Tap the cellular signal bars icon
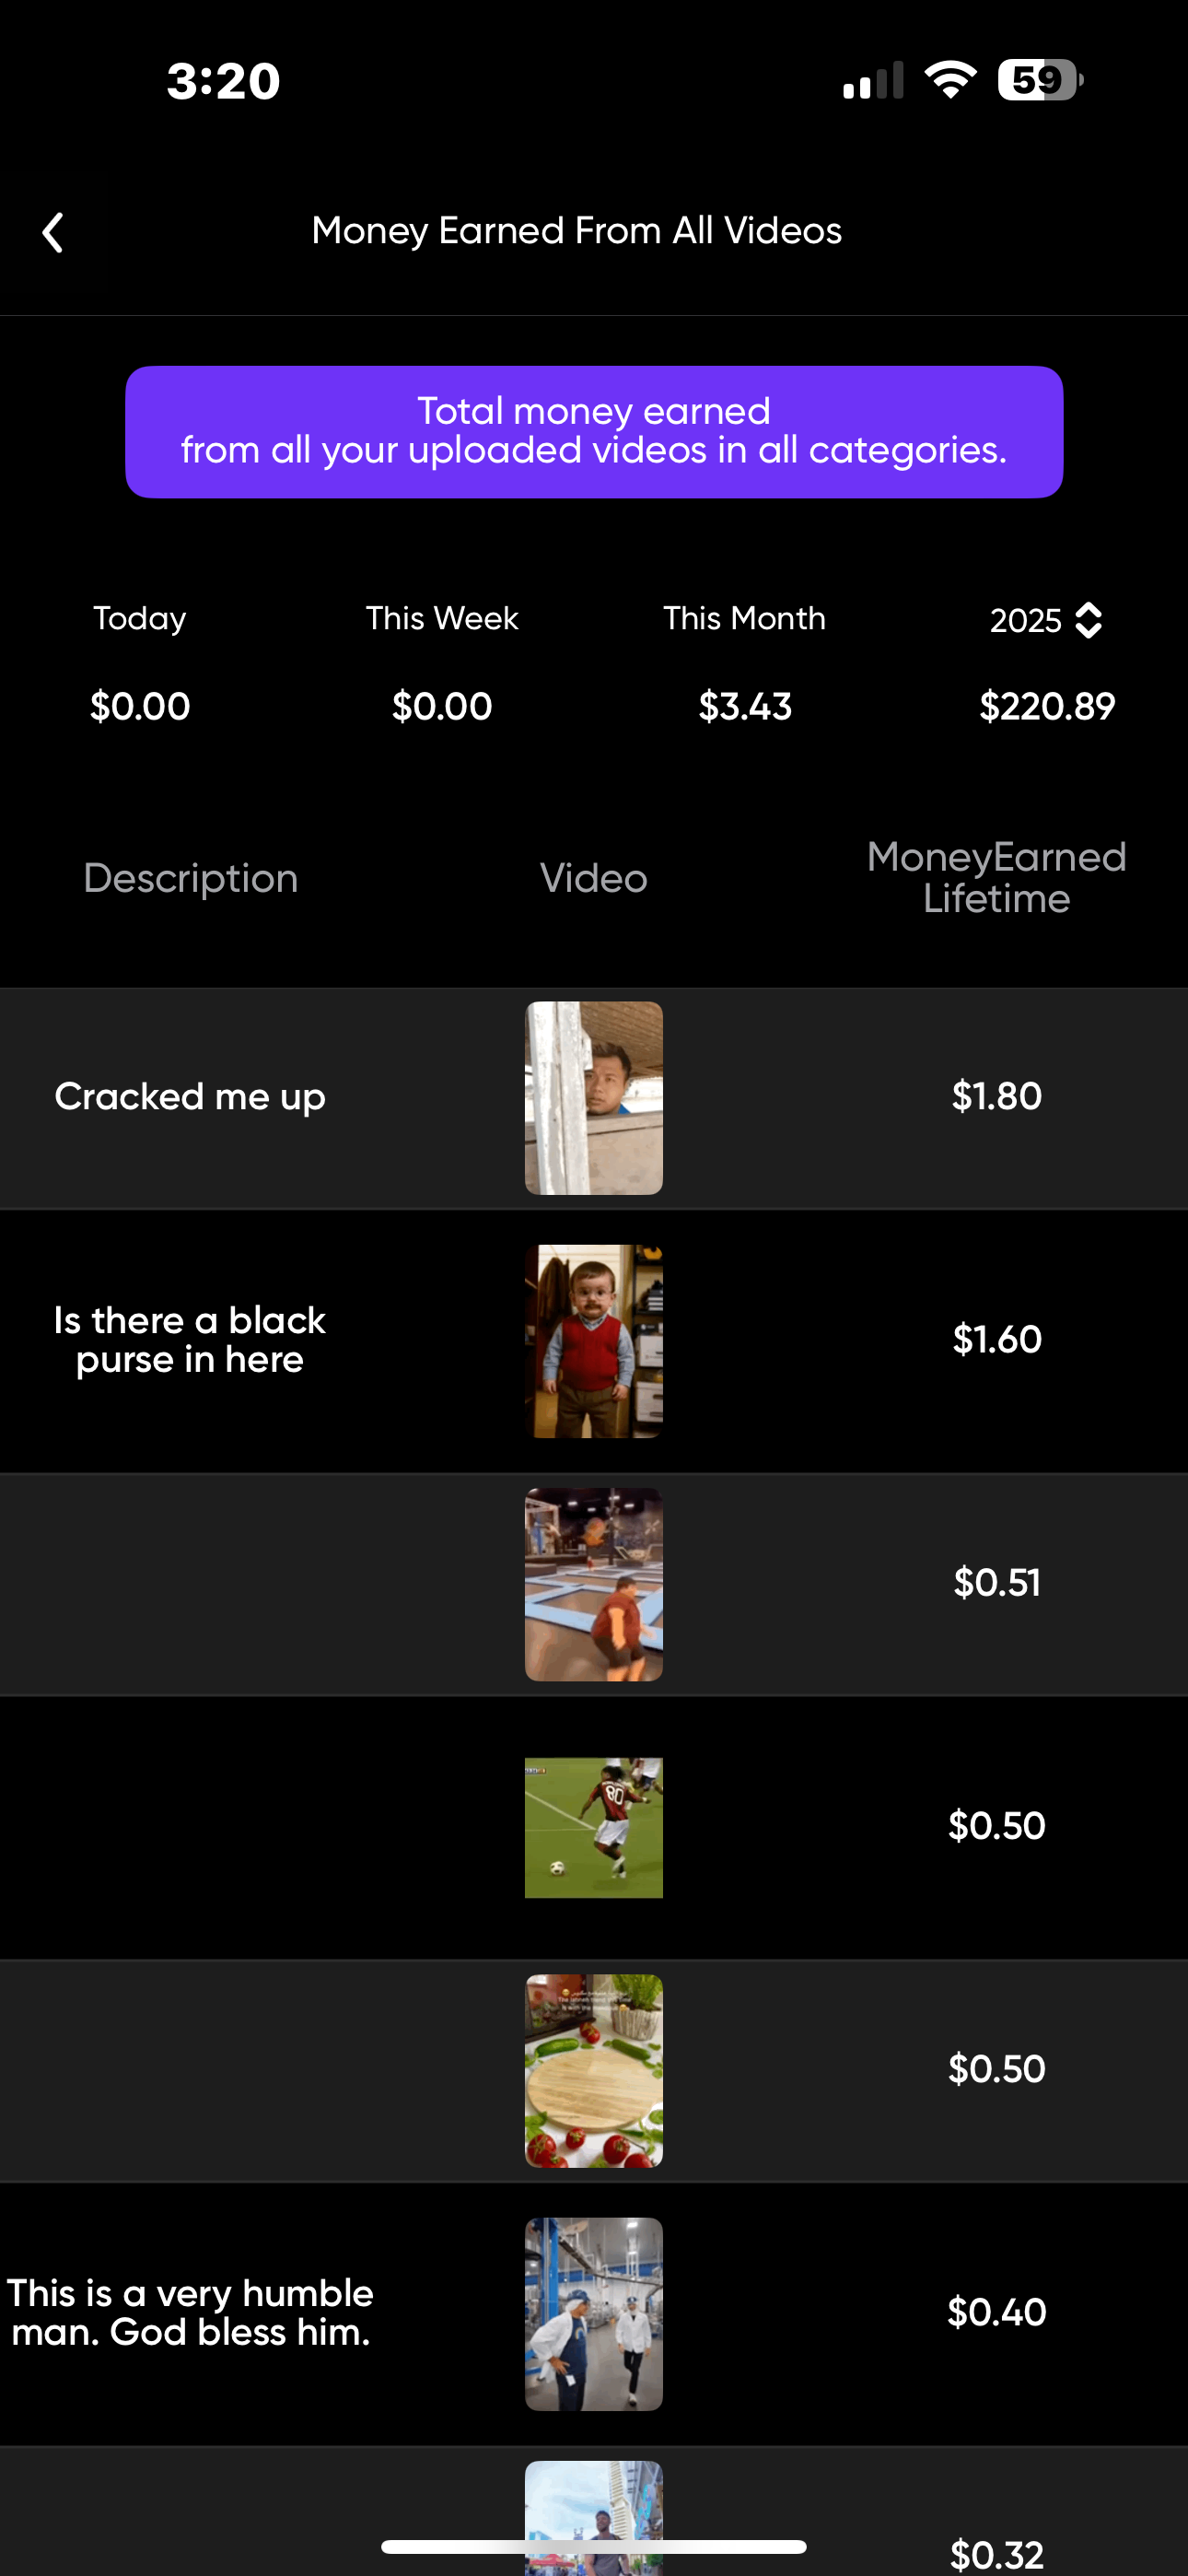The image size is (1188, 2576). [872, 81]
